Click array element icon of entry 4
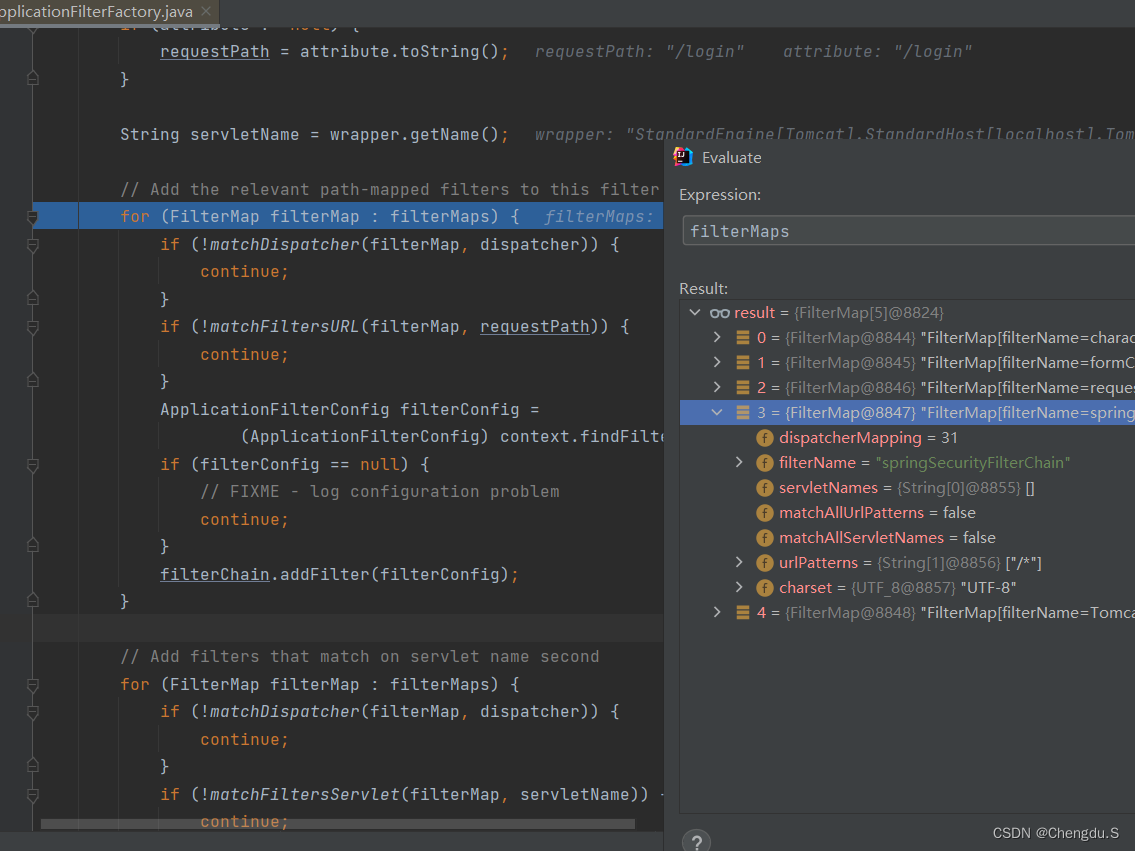The width and height of the screenshot is (1135, 851). pyautogui.click(x=743, y=612)
